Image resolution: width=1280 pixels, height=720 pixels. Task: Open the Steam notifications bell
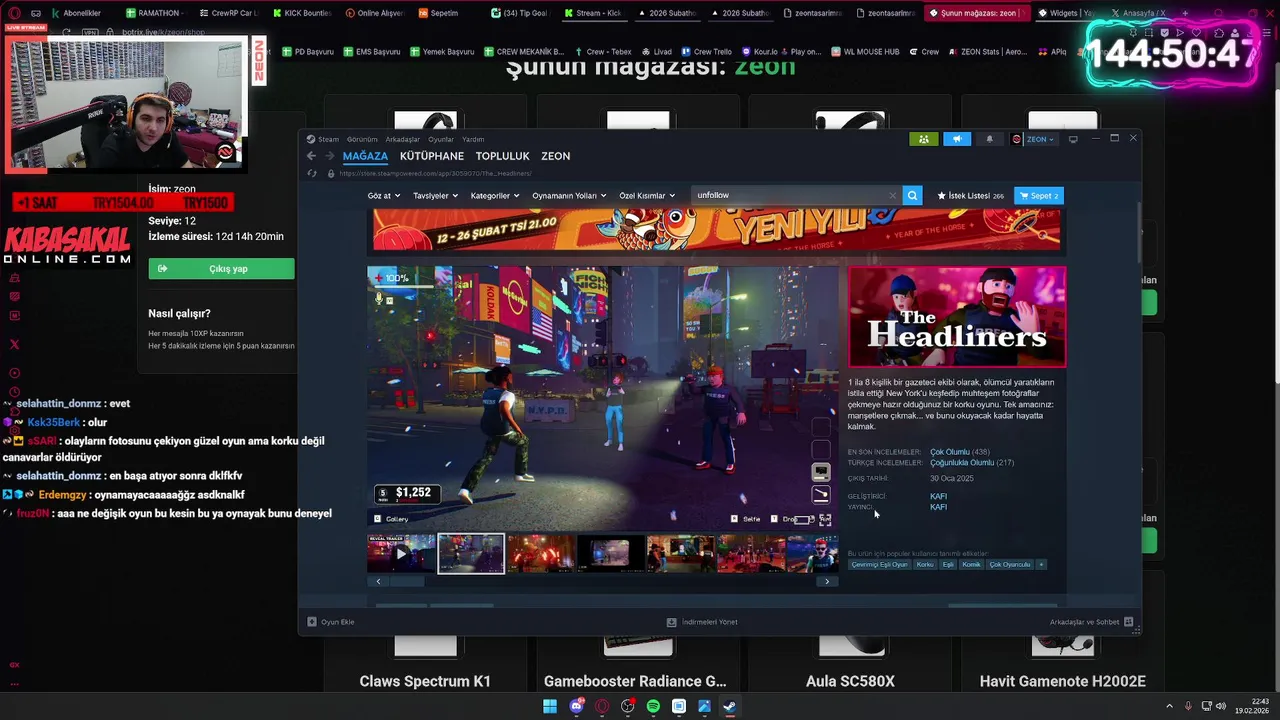tap(989, 139)
